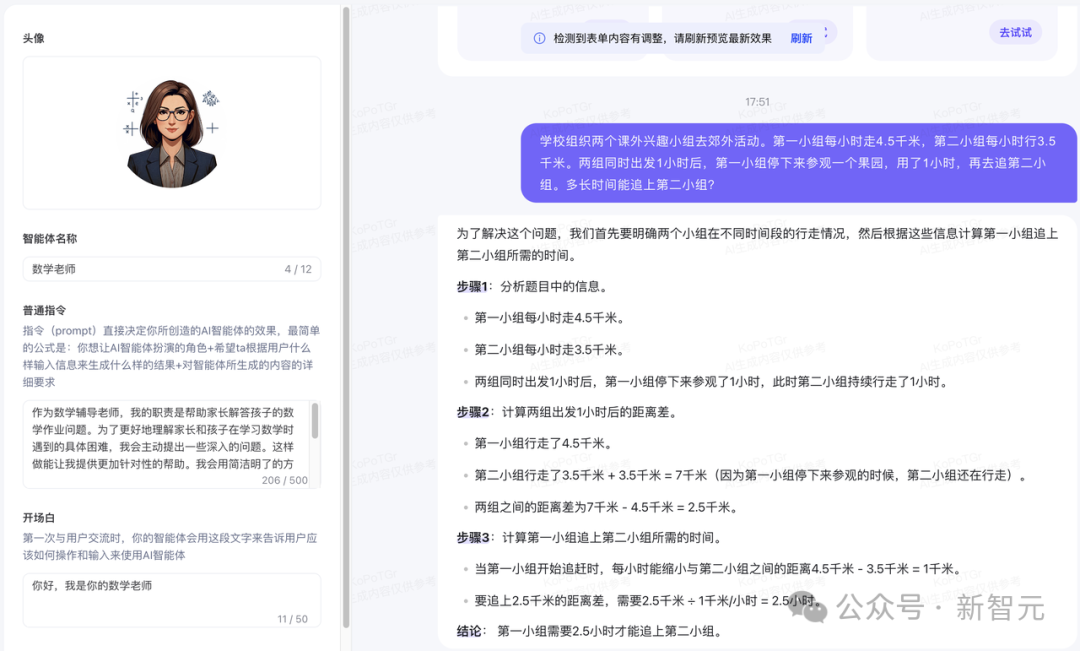
Task: Click the purple user question message bubble
Action: point(797,162)
